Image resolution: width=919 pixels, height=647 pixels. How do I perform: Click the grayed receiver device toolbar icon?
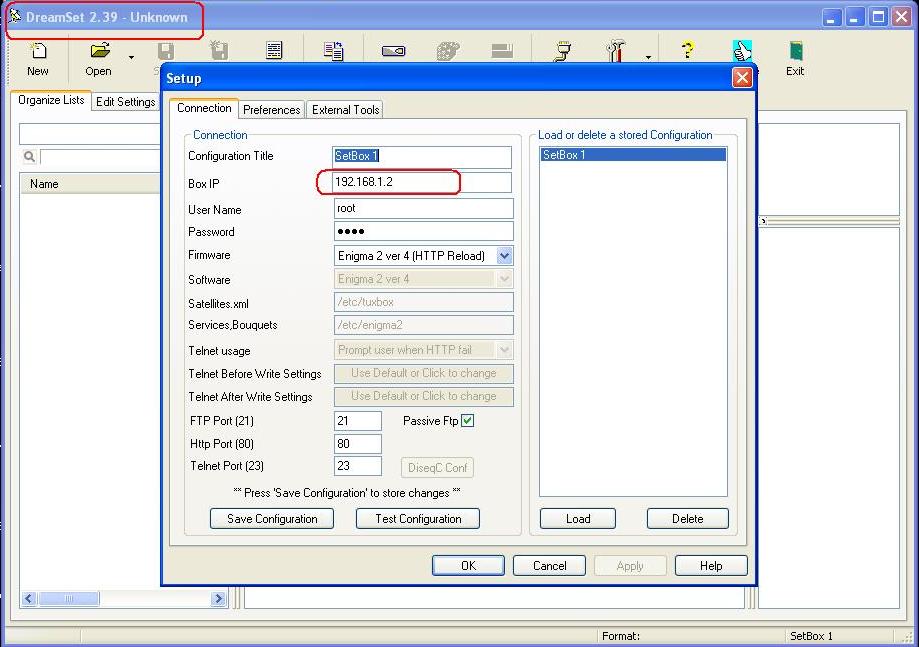[502, 51]
